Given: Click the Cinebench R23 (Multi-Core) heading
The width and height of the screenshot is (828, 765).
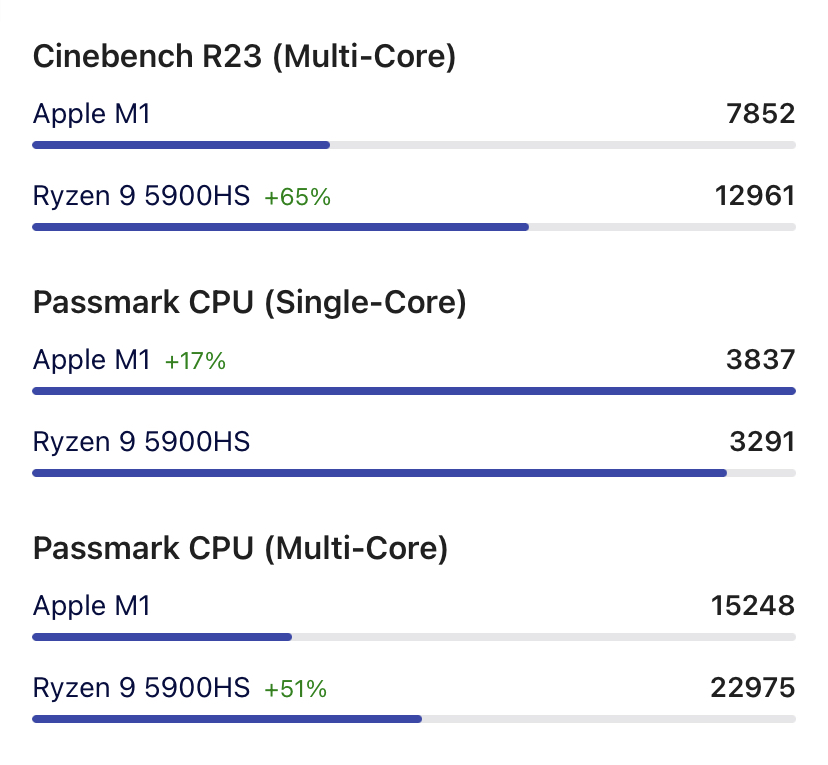Looking at the screenshot, I should (x=244, y=57).
